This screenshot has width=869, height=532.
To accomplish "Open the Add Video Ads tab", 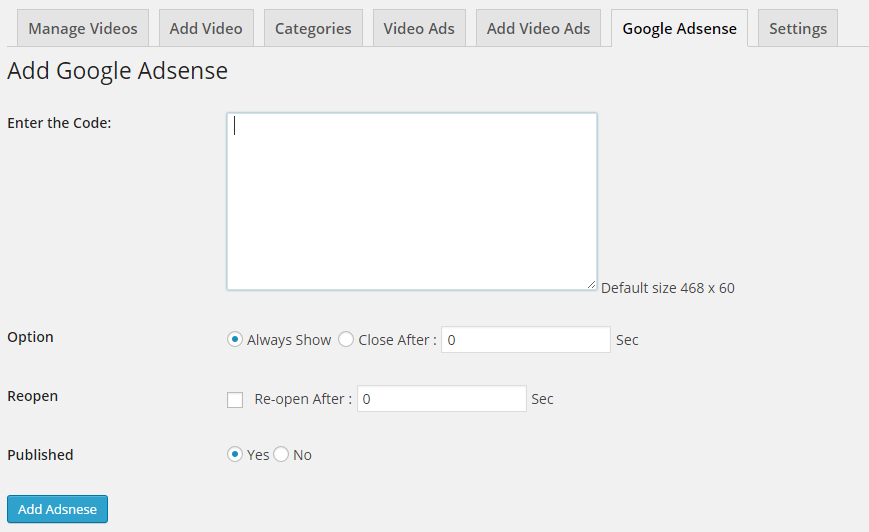I will tap(538, 28).
